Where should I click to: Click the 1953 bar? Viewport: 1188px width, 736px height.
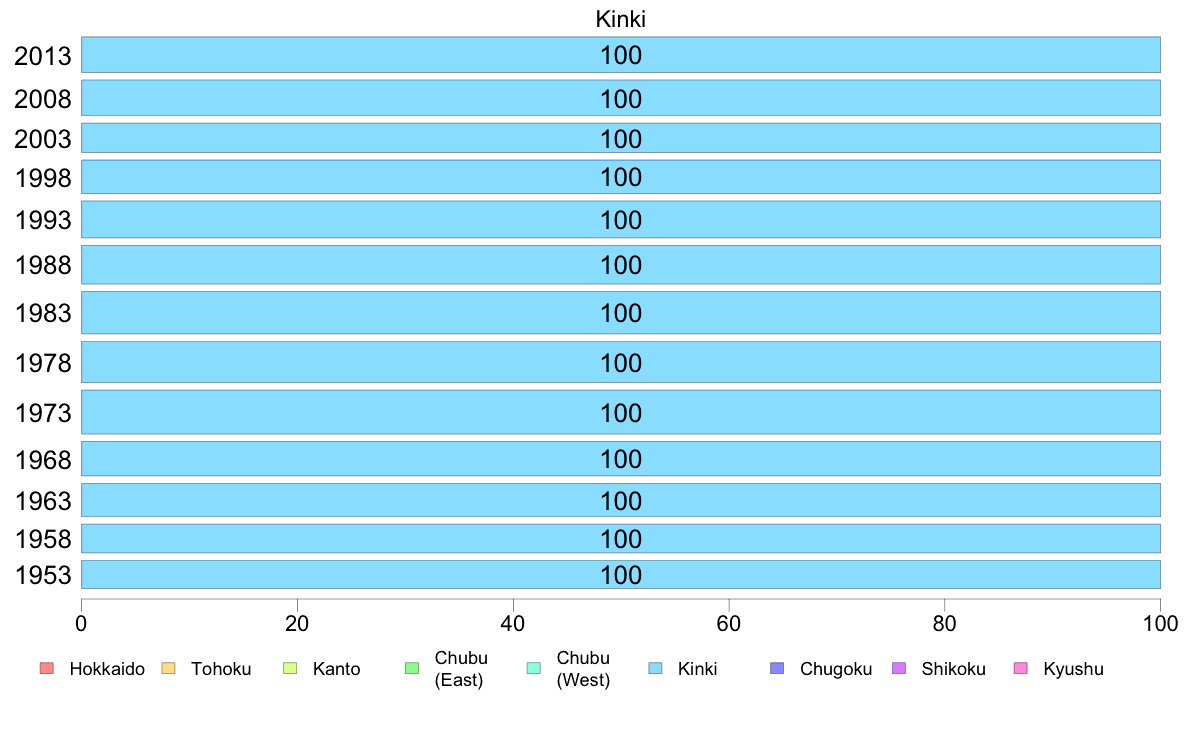pos(621,575)
